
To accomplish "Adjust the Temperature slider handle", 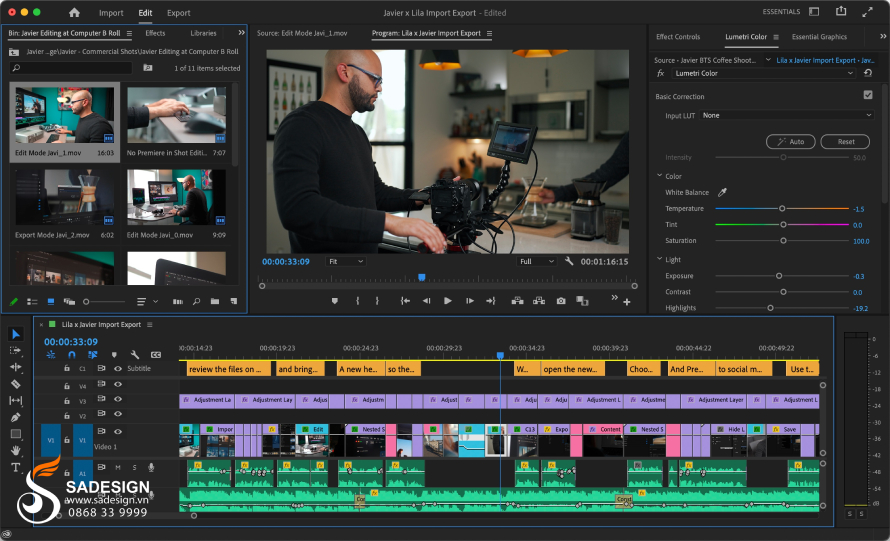I will (x=782, y=208).
